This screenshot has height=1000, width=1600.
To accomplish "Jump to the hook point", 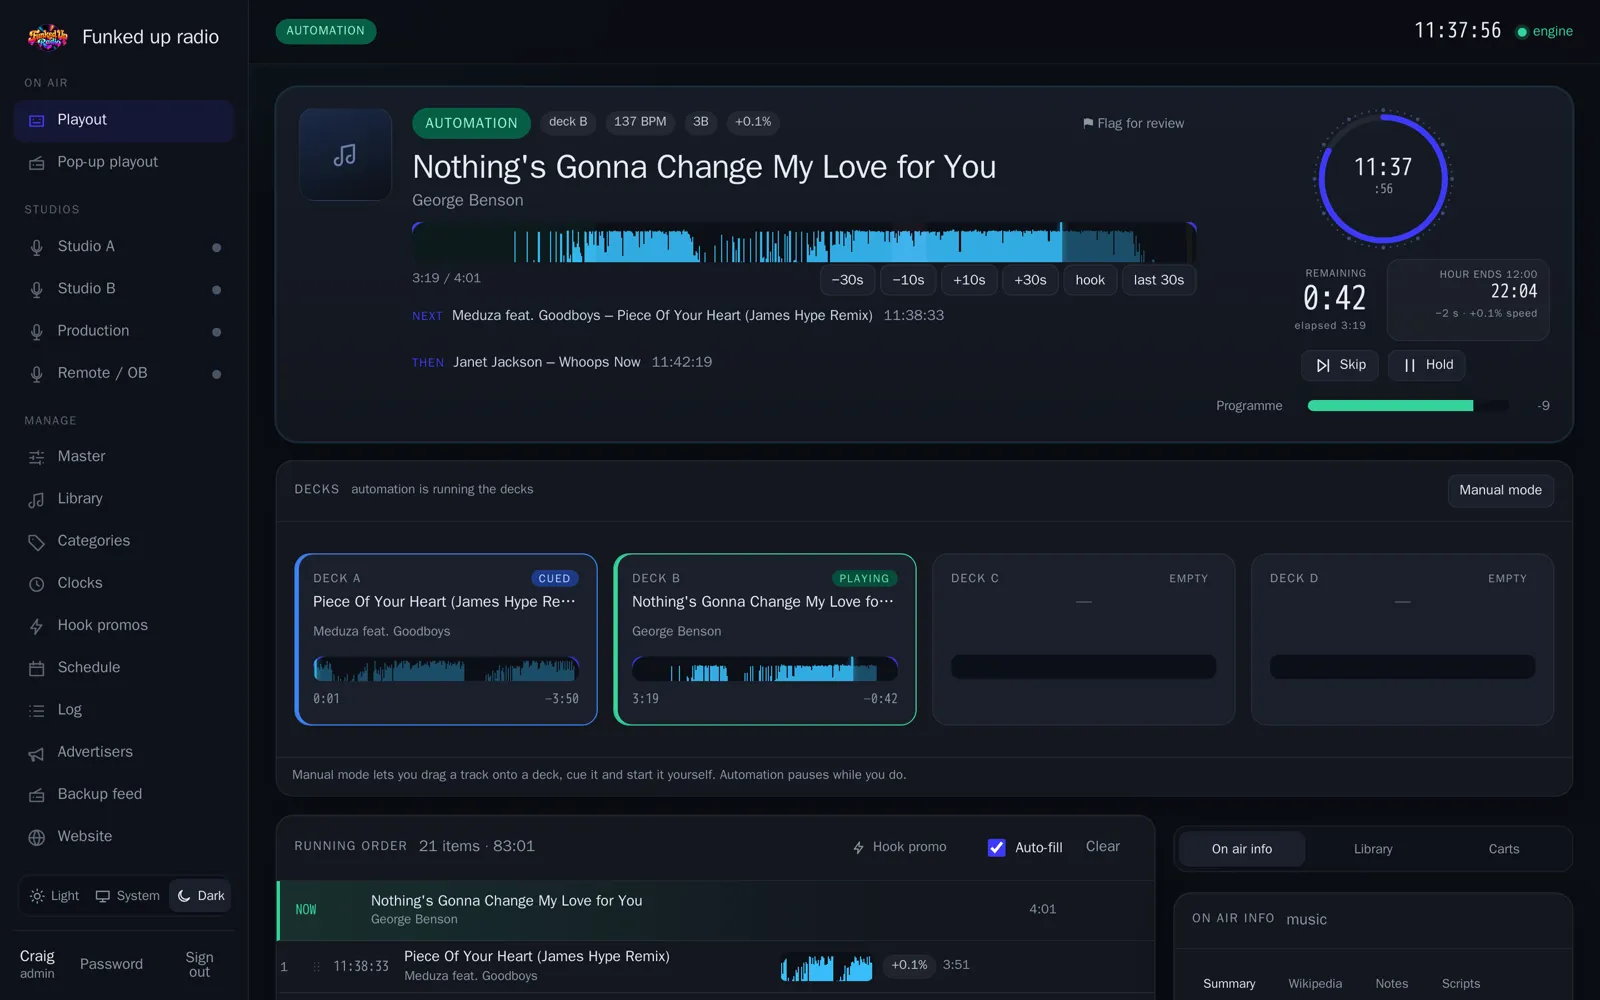I will tap(1090, 280).
